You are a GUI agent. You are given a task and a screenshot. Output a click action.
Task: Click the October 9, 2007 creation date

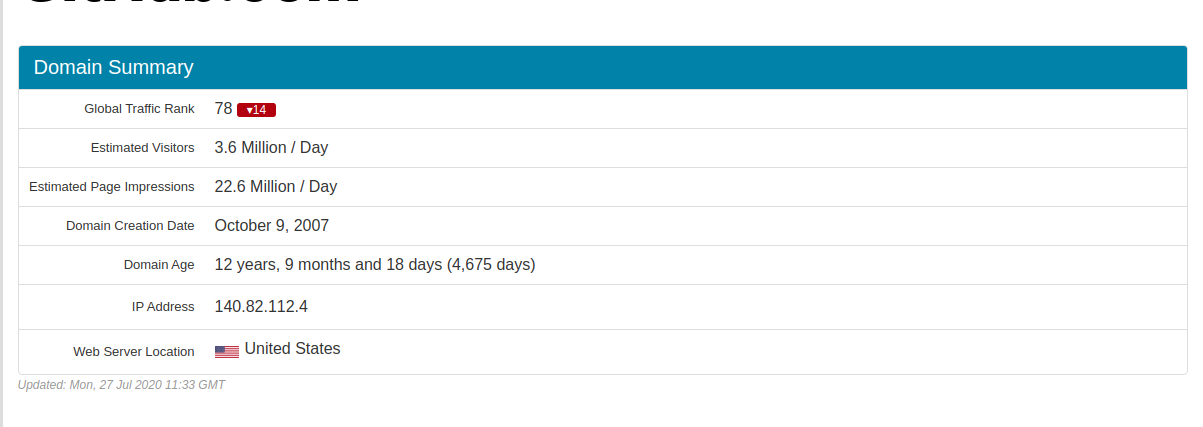point(272,225)
